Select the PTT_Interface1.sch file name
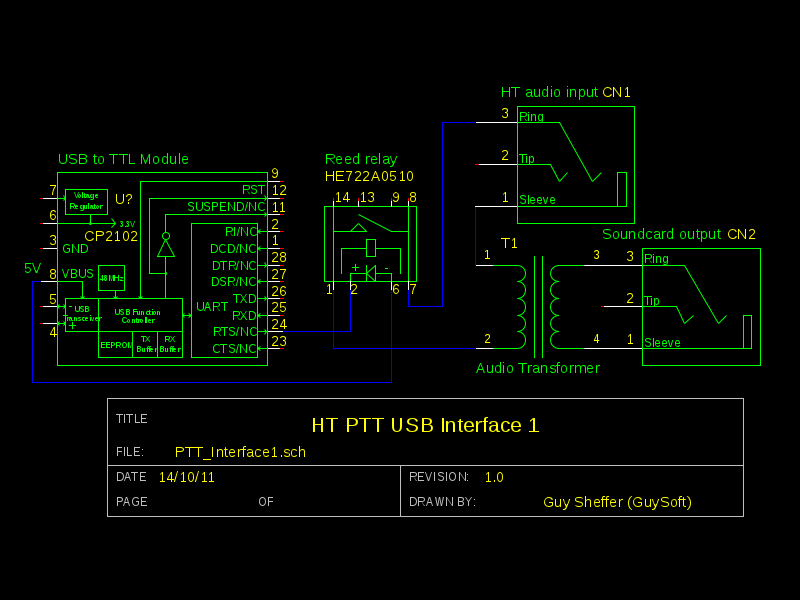800x600 pixels. (240, 452)
